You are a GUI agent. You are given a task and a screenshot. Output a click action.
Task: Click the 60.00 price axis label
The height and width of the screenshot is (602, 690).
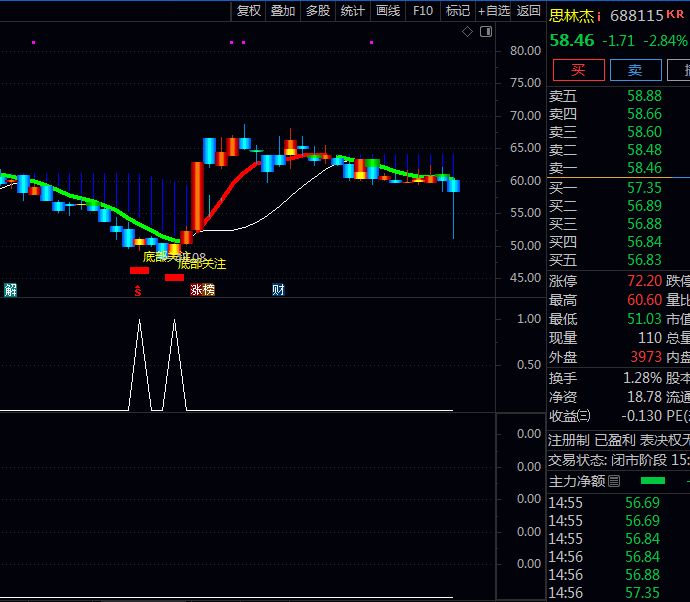[525, 181]
